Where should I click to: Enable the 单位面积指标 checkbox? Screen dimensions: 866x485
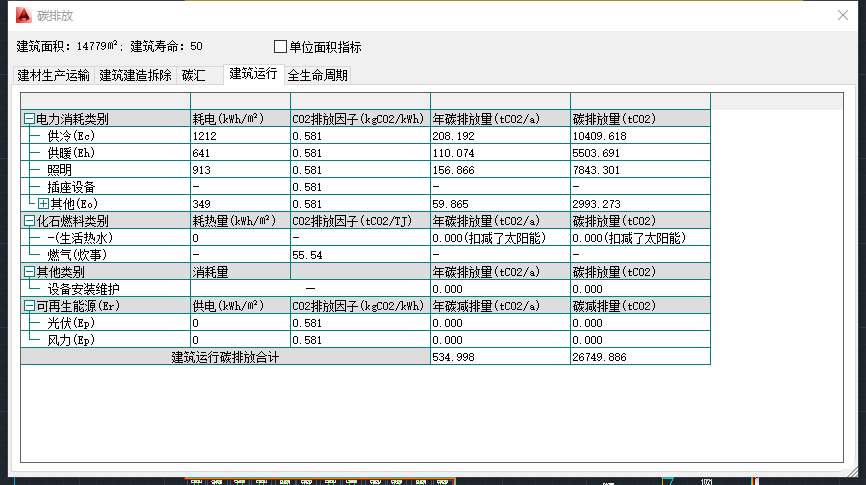pyautogui.click(x=281, y=46)
